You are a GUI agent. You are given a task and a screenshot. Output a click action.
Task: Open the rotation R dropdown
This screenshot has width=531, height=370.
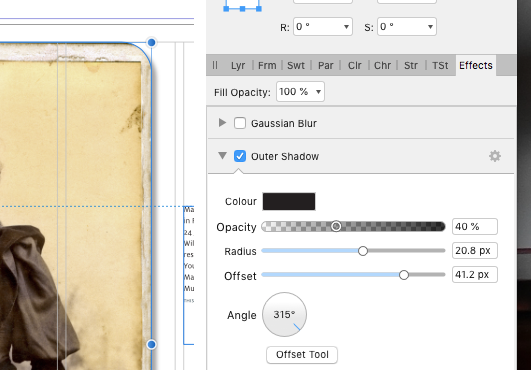pos(323,26)
